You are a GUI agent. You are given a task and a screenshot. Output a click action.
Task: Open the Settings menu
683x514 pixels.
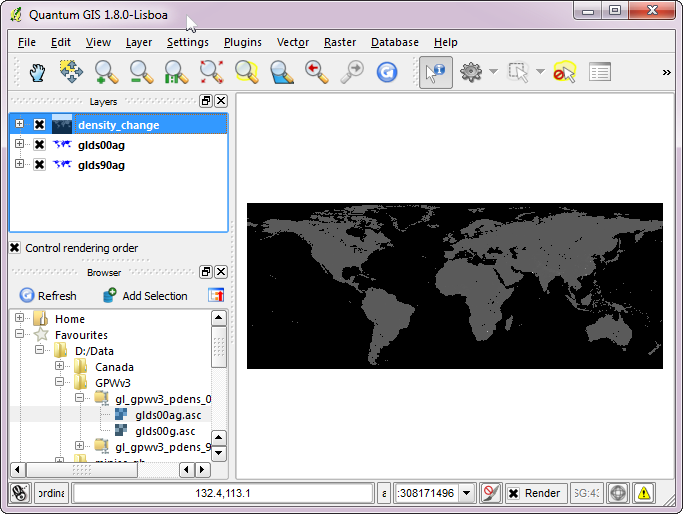(x=188, y=42)
